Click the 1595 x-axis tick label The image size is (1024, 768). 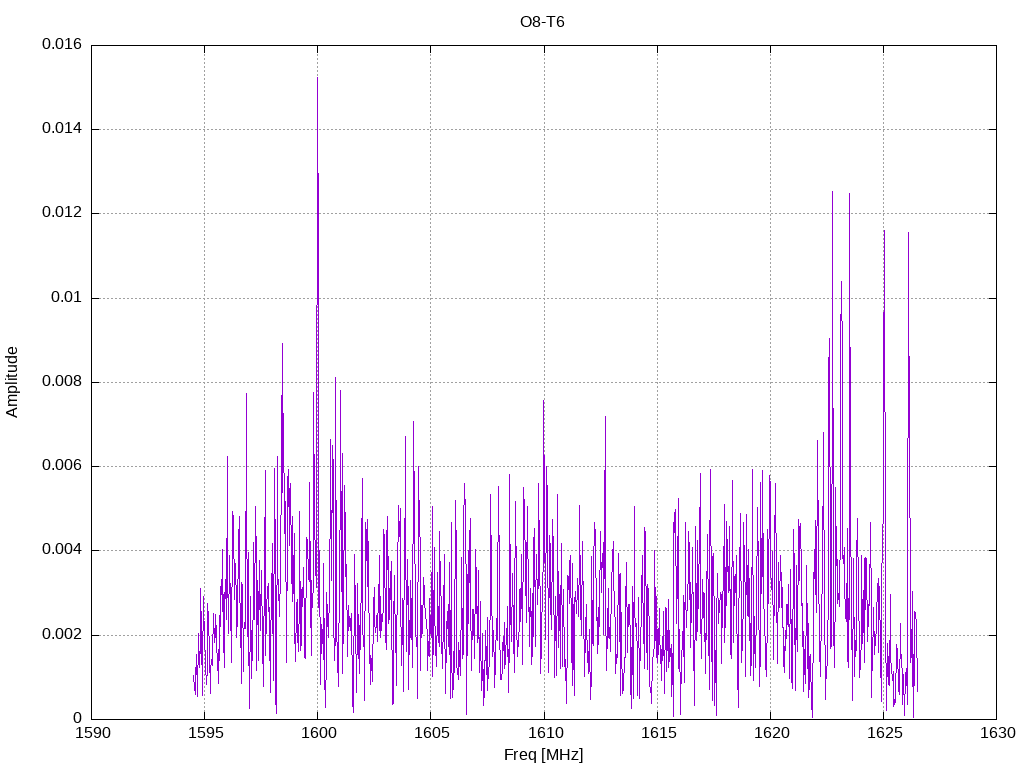pyautogui.click(x=206, y=733)
